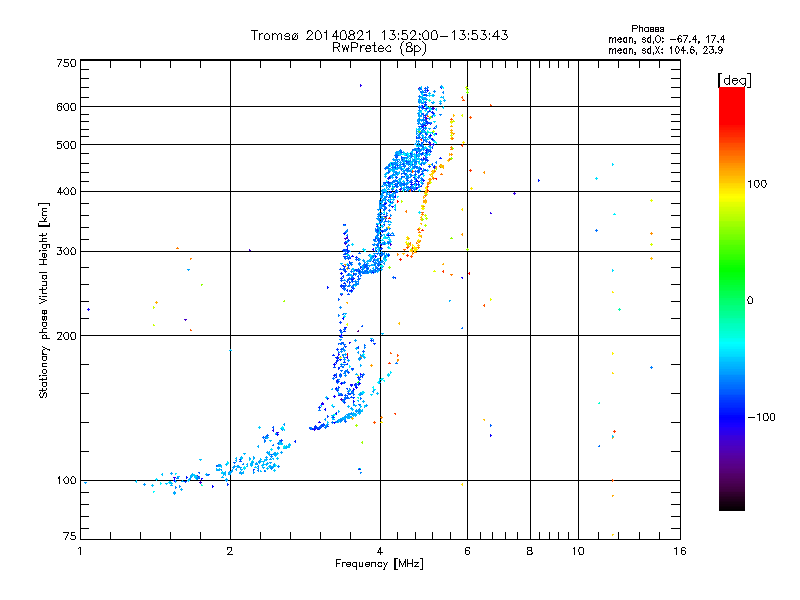The width and height of the screenshot is (800, 600).
Task: Click the plot title 'Tromsø 20140821 13:52:00-13:53:43'
Action: click(379, 35)
